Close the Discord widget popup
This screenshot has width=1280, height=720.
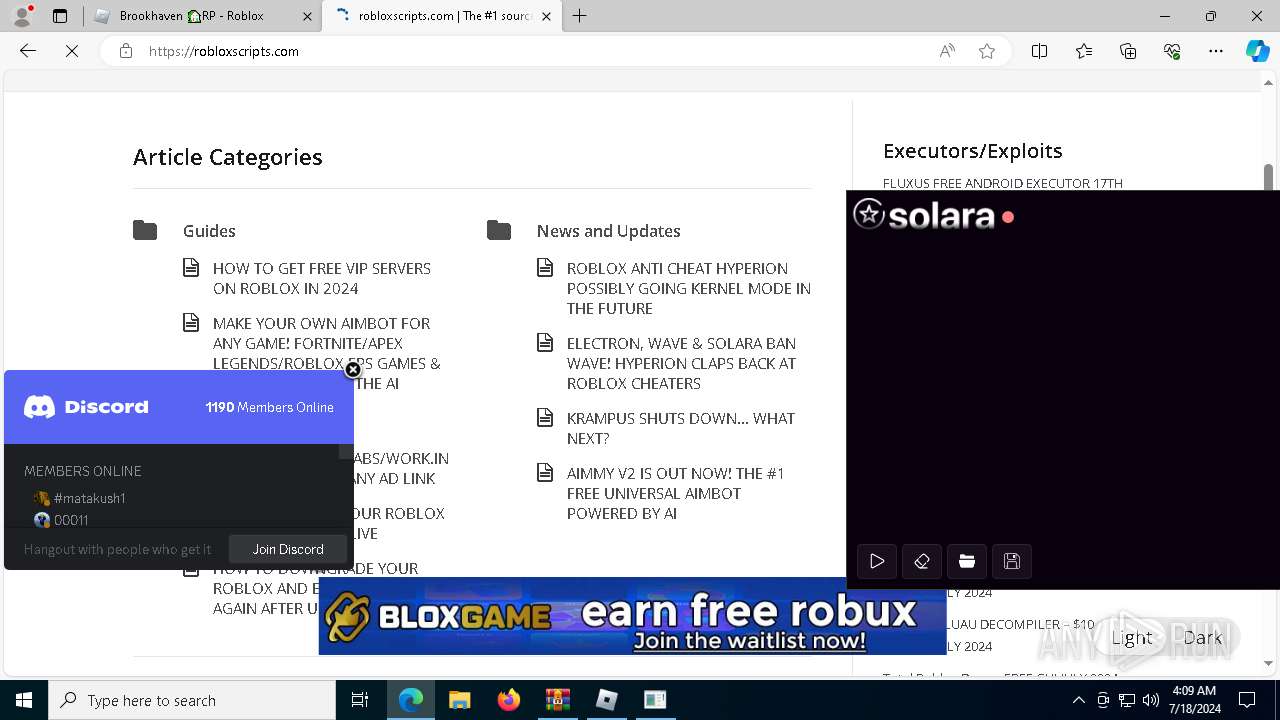click(353, 370)
